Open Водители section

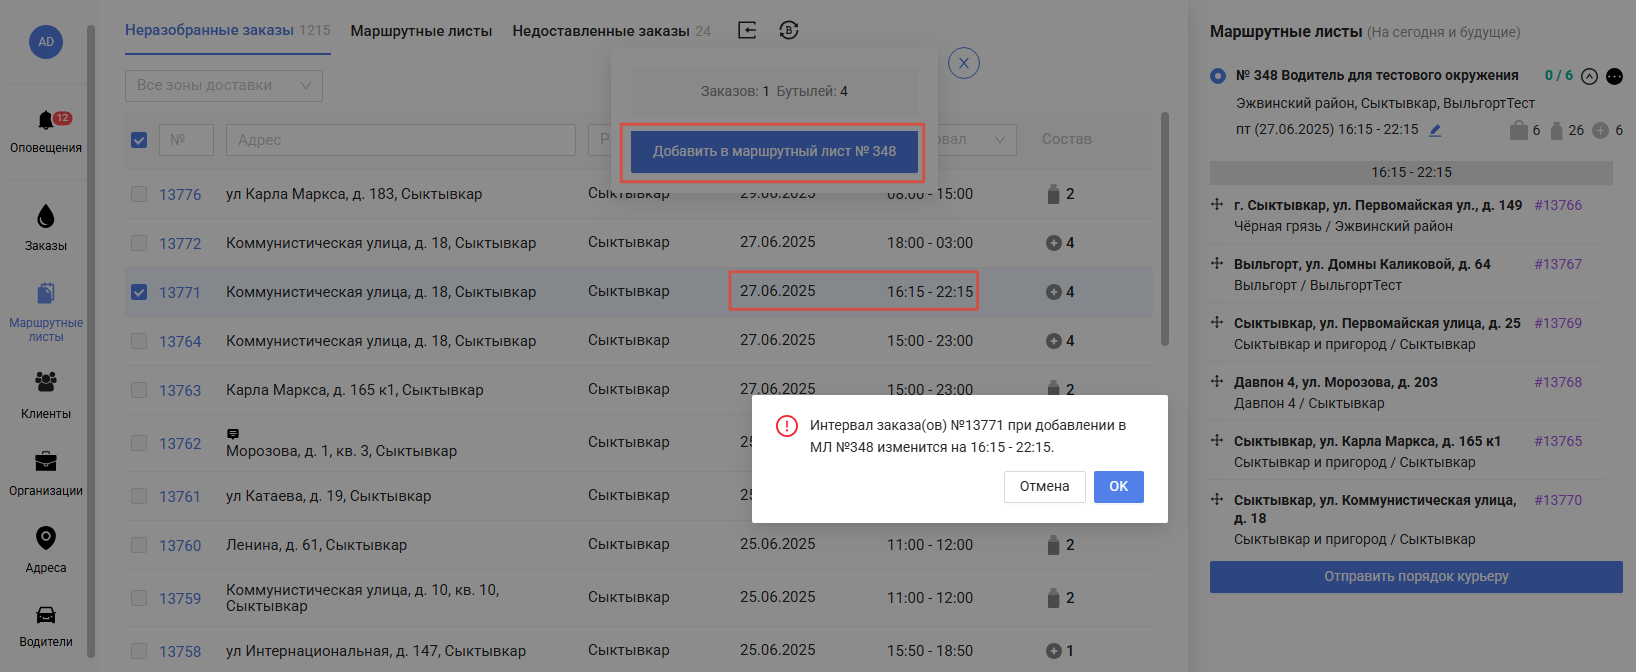[46, 626]
